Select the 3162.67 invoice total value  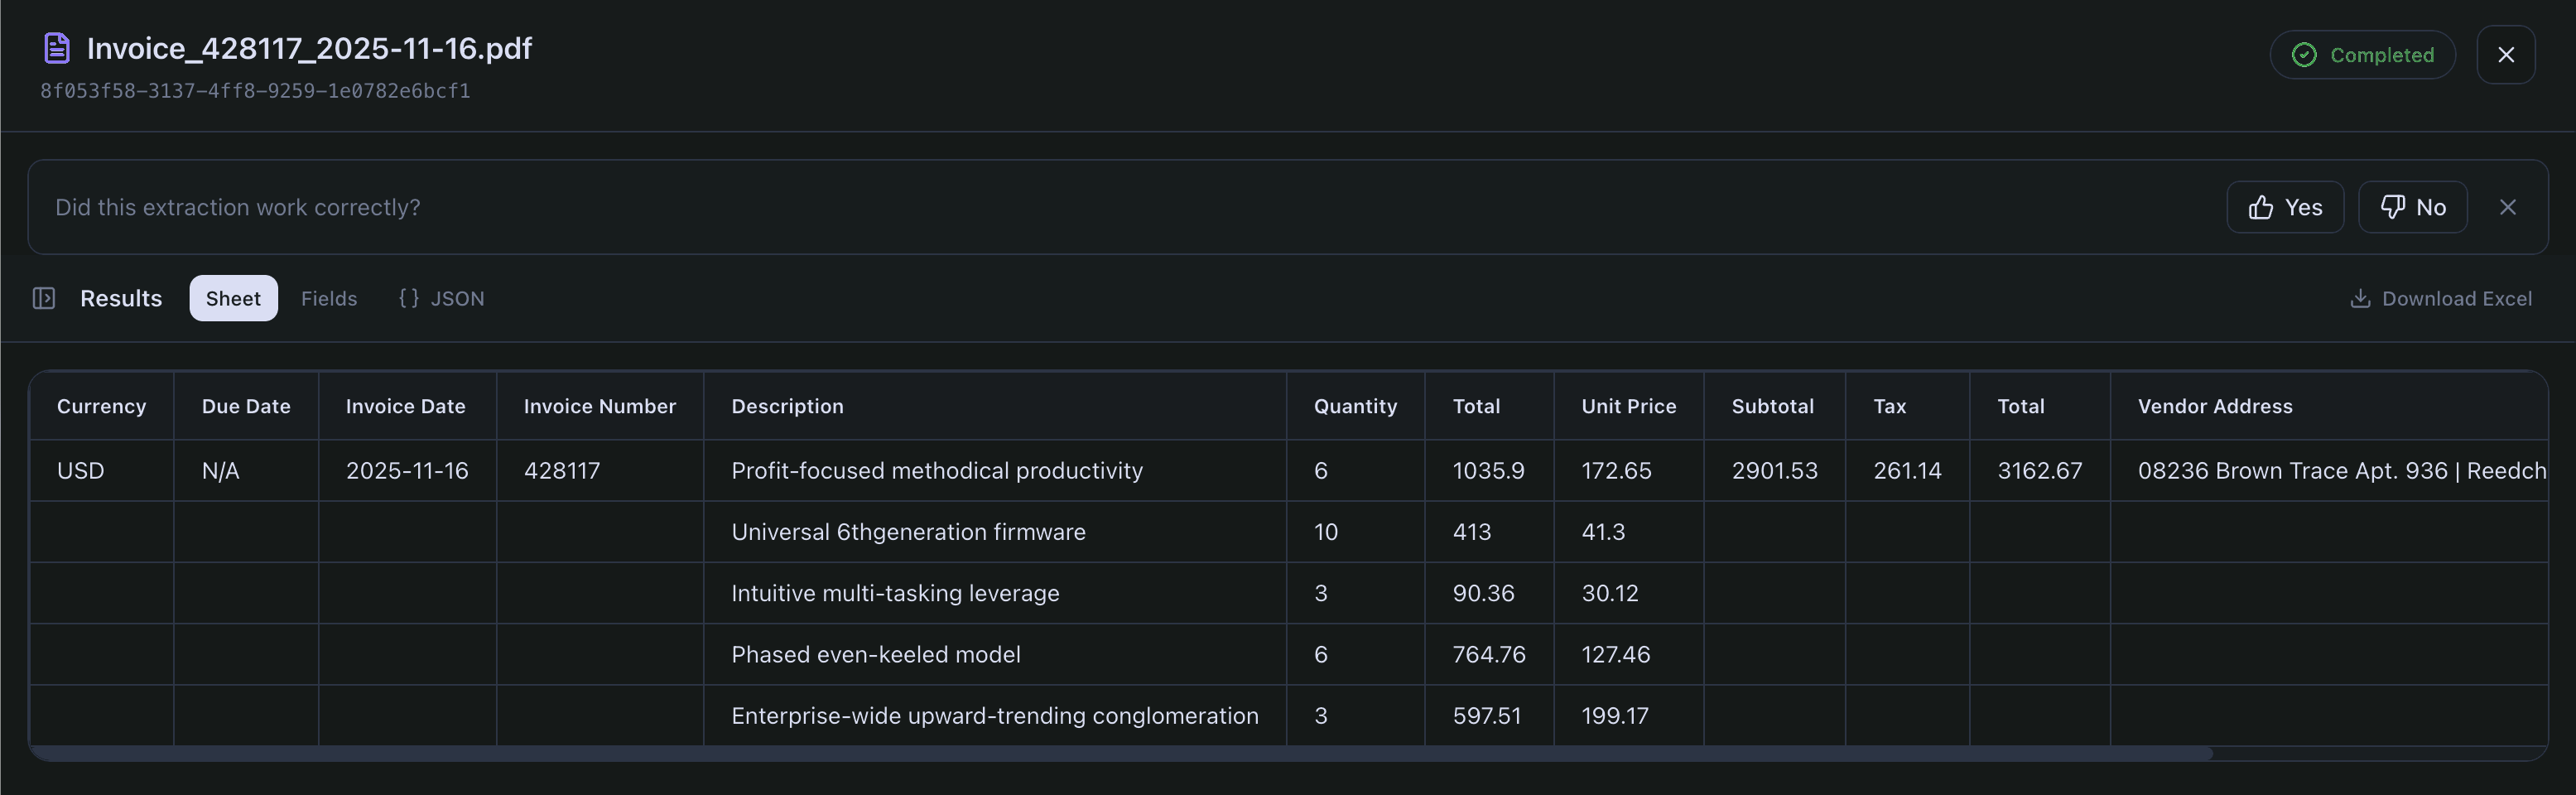click(2040, 470)
